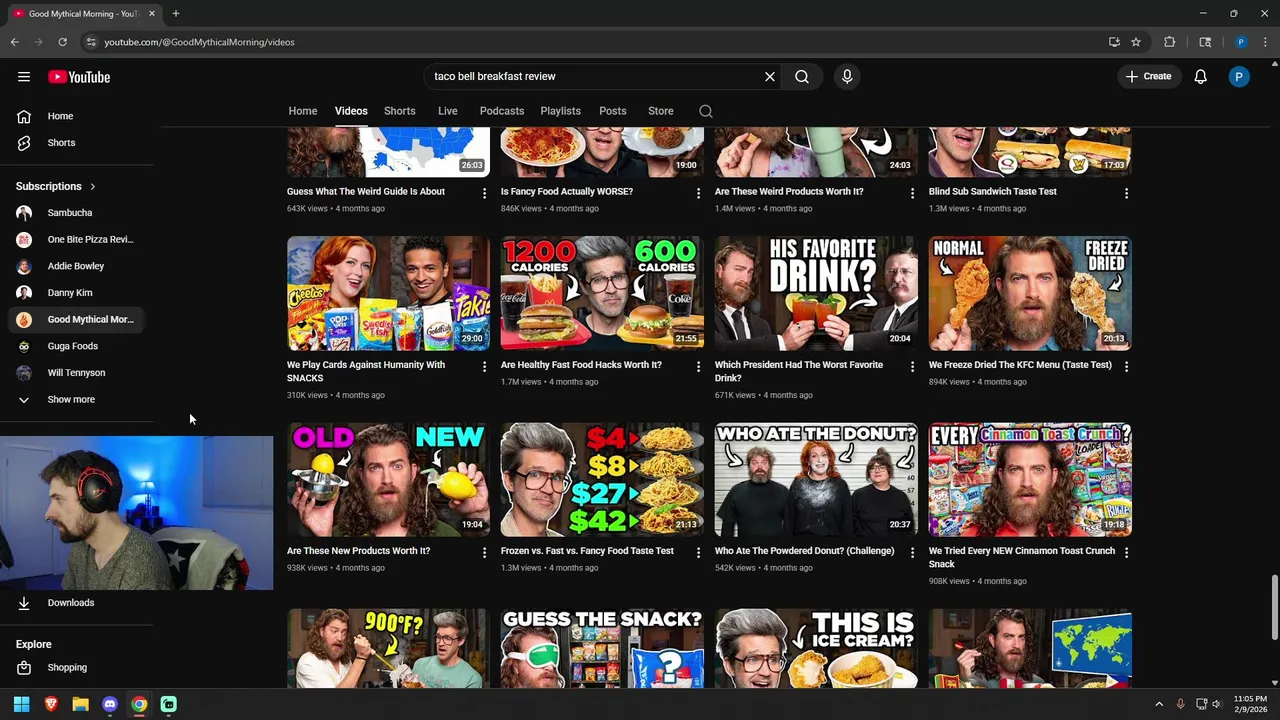Select the Videos tab
The width and height of the screenshot is (1280, 720).
[351, 111]
